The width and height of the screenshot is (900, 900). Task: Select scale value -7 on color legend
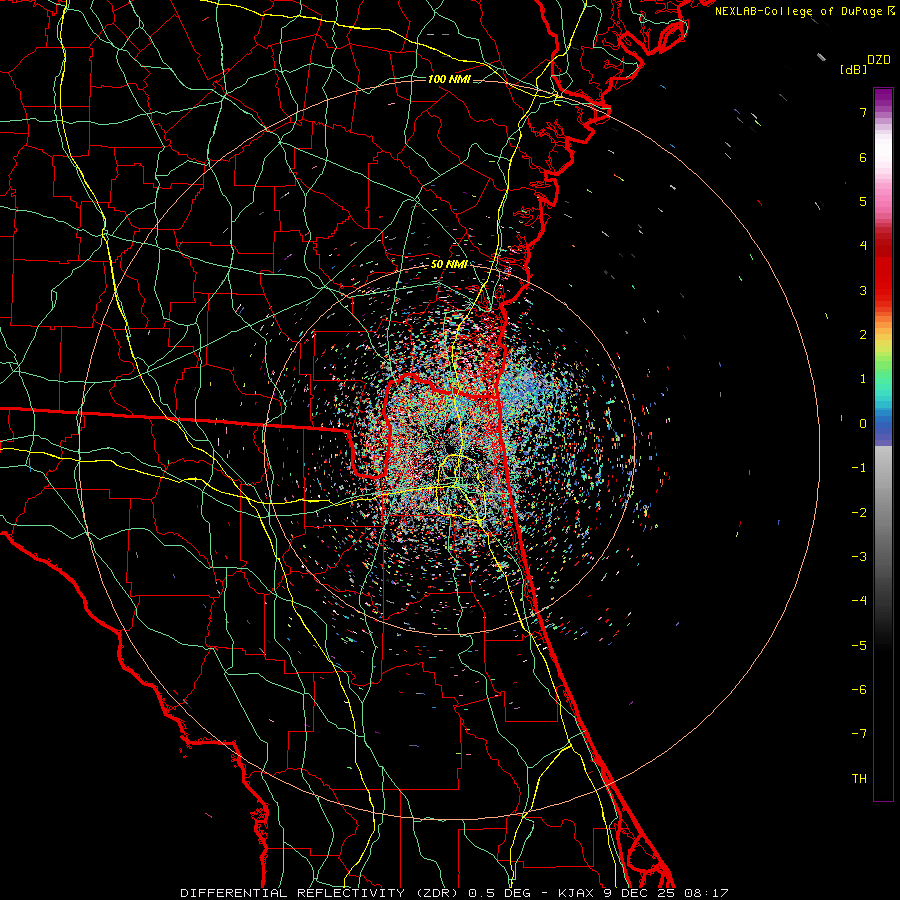coord(859,734)
